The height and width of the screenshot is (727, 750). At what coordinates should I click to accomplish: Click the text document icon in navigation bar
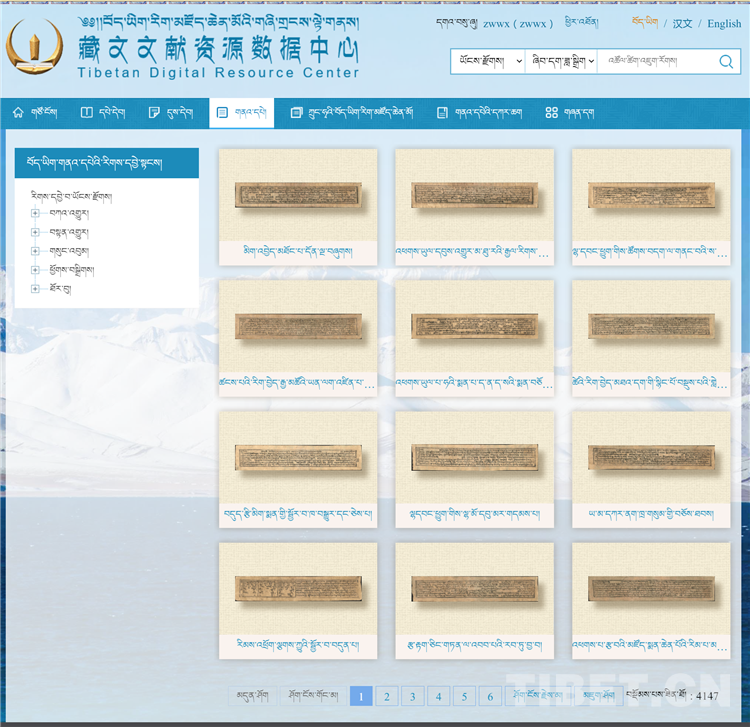(442, 113)
